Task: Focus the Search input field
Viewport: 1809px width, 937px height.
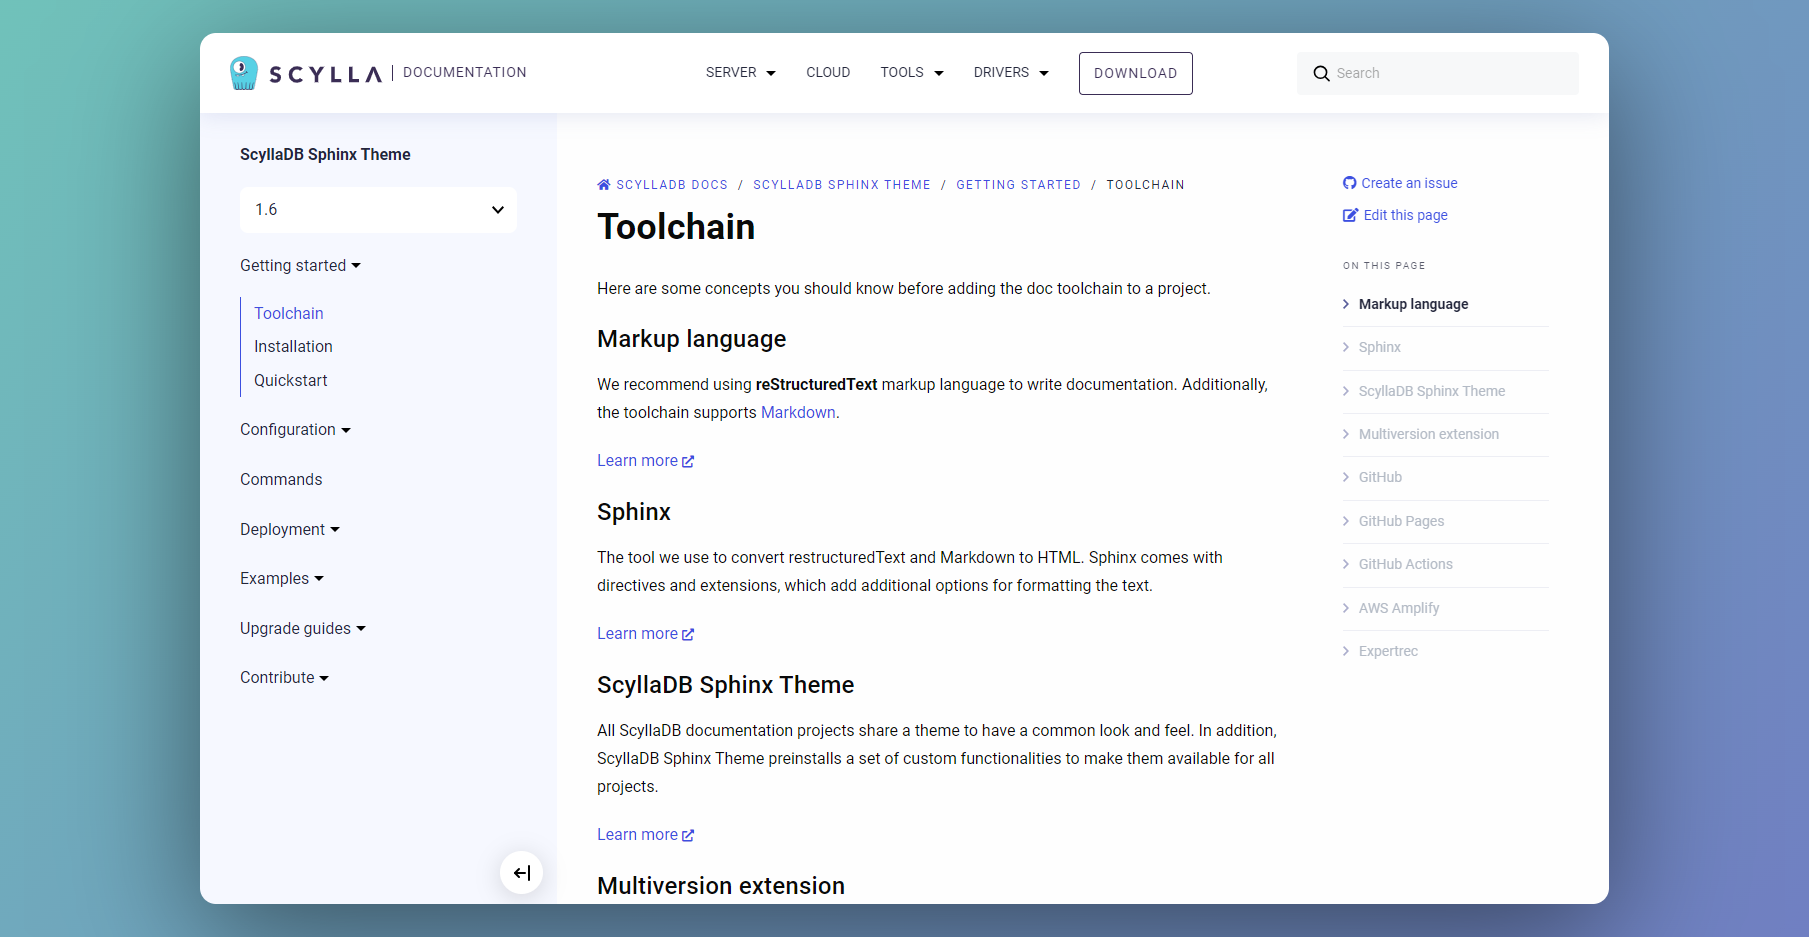Action: [1438, 73]
